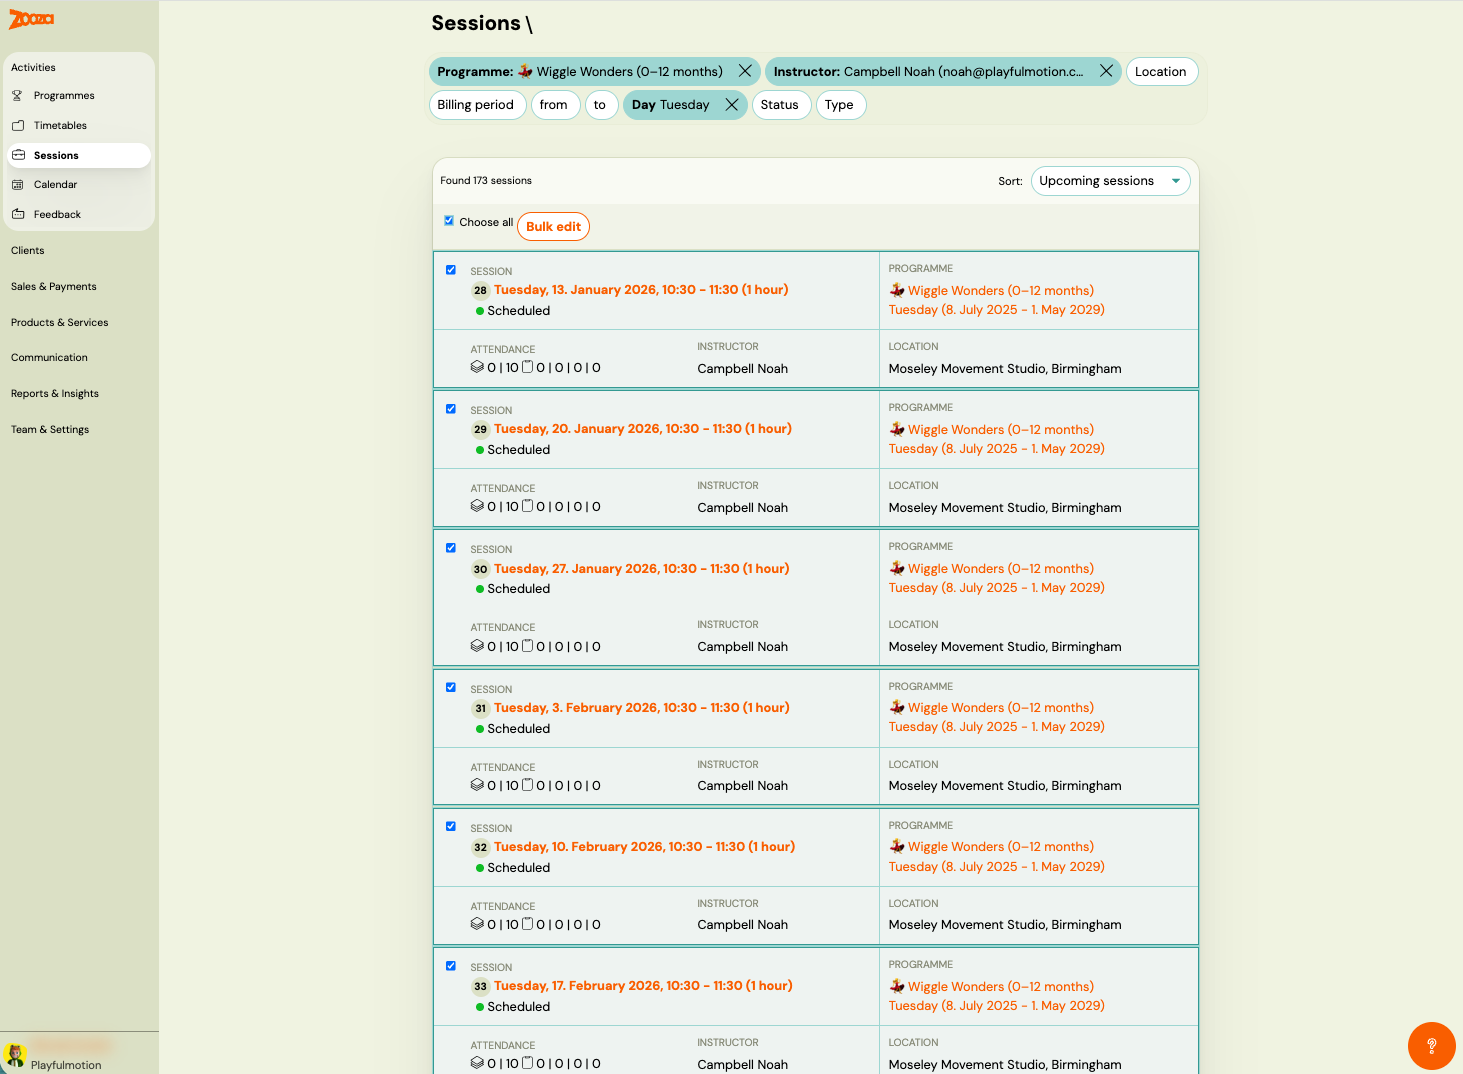This screenshot has height=1074, width=1463.
Task: Click the Calendar icon in sidebar
Action: click(x=18, y=185)
